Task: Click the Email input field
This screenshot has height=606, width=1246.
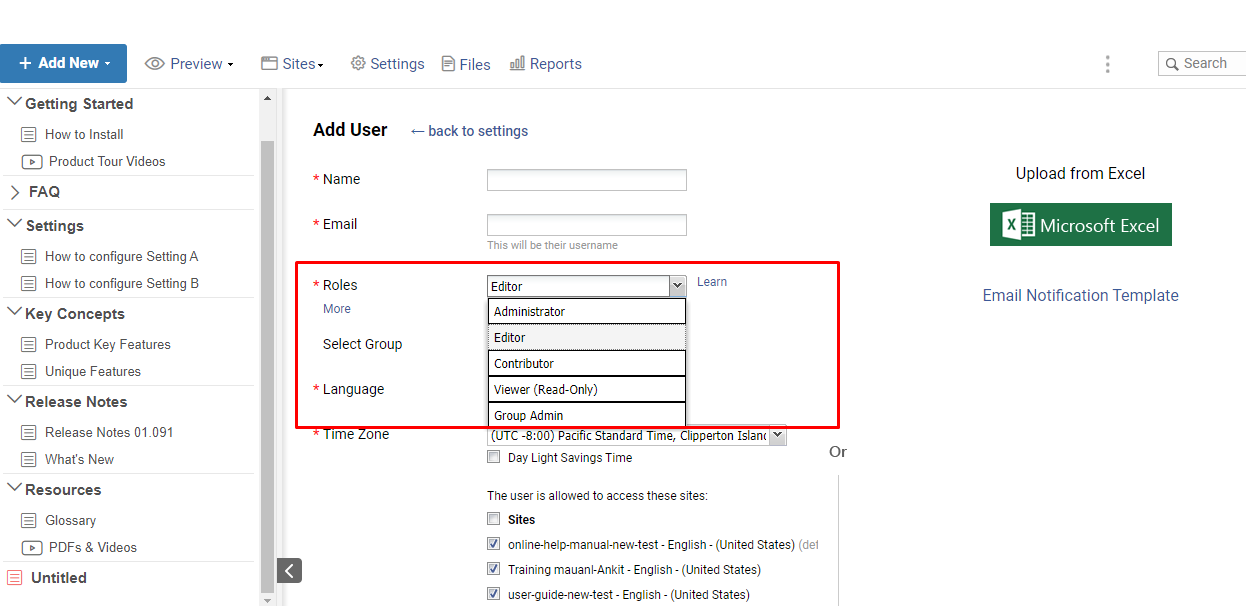Action: tap(587, 225)
